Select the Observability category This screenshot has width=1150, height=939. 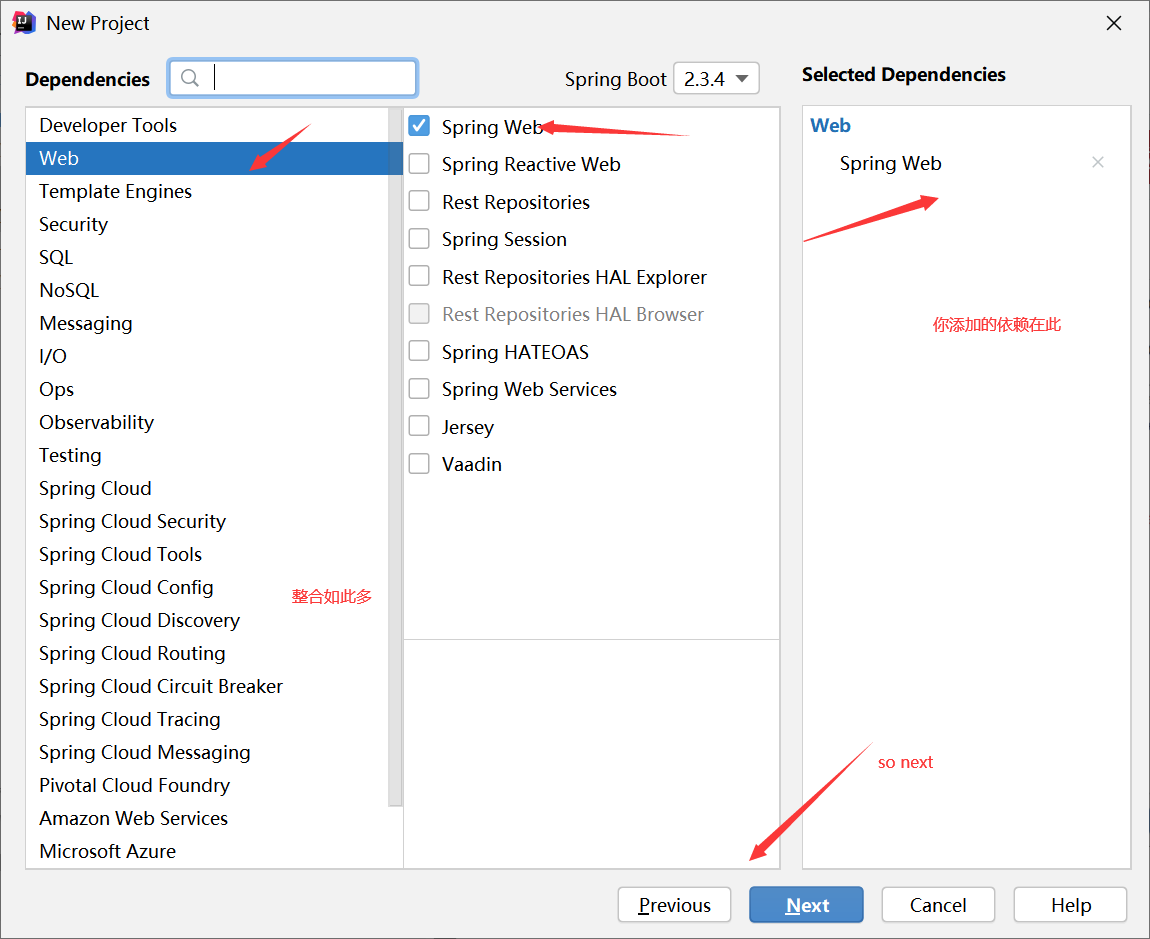[x=208, y=423]
